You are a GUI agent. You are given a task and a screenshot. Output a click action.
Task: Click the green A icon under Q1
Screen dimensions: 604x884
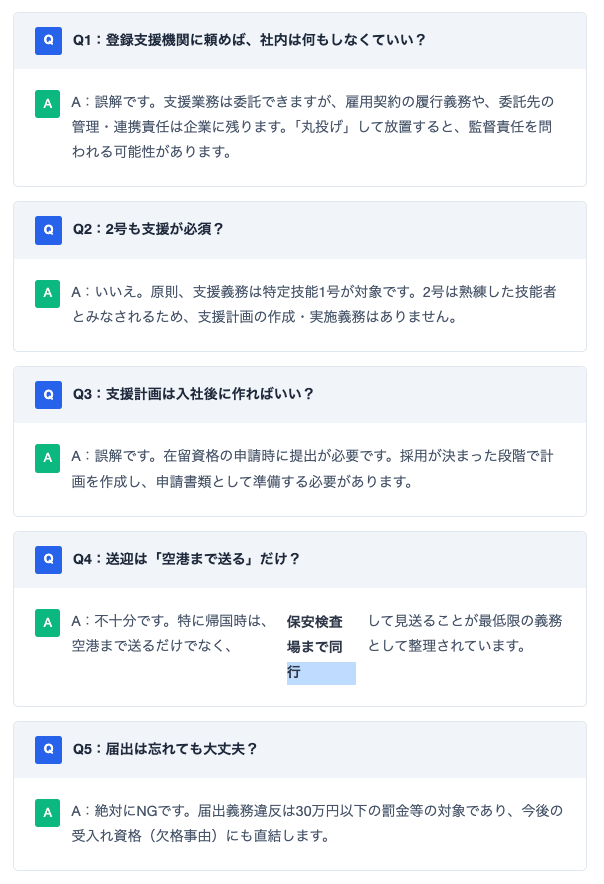coord(48,103)
